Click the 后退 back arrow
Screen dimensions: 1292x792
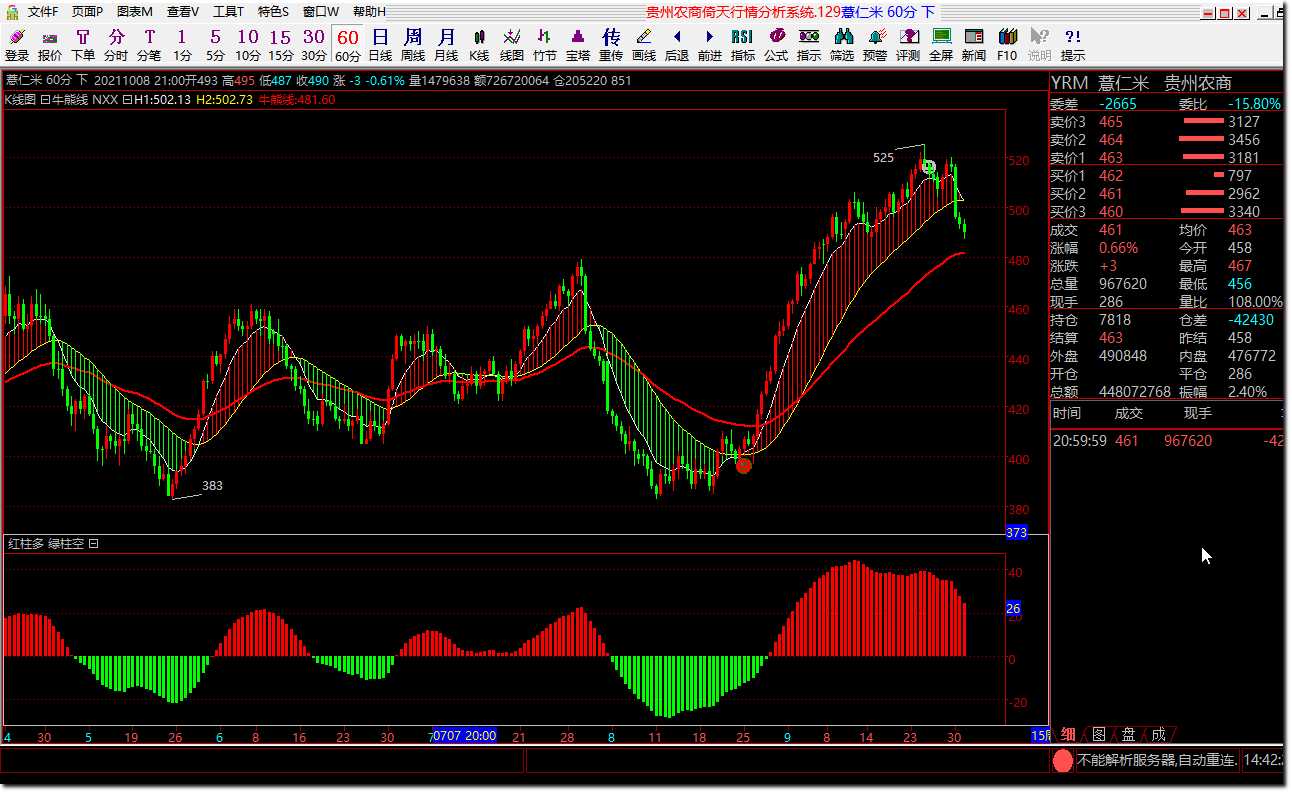pos(677,45)
